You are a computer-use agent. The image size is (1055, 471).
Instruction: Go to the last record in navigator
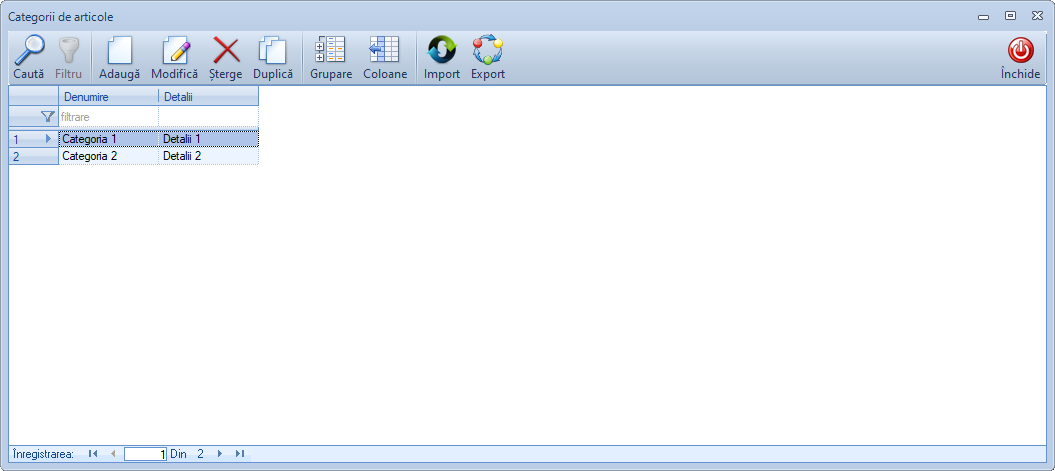pos(240,454)
